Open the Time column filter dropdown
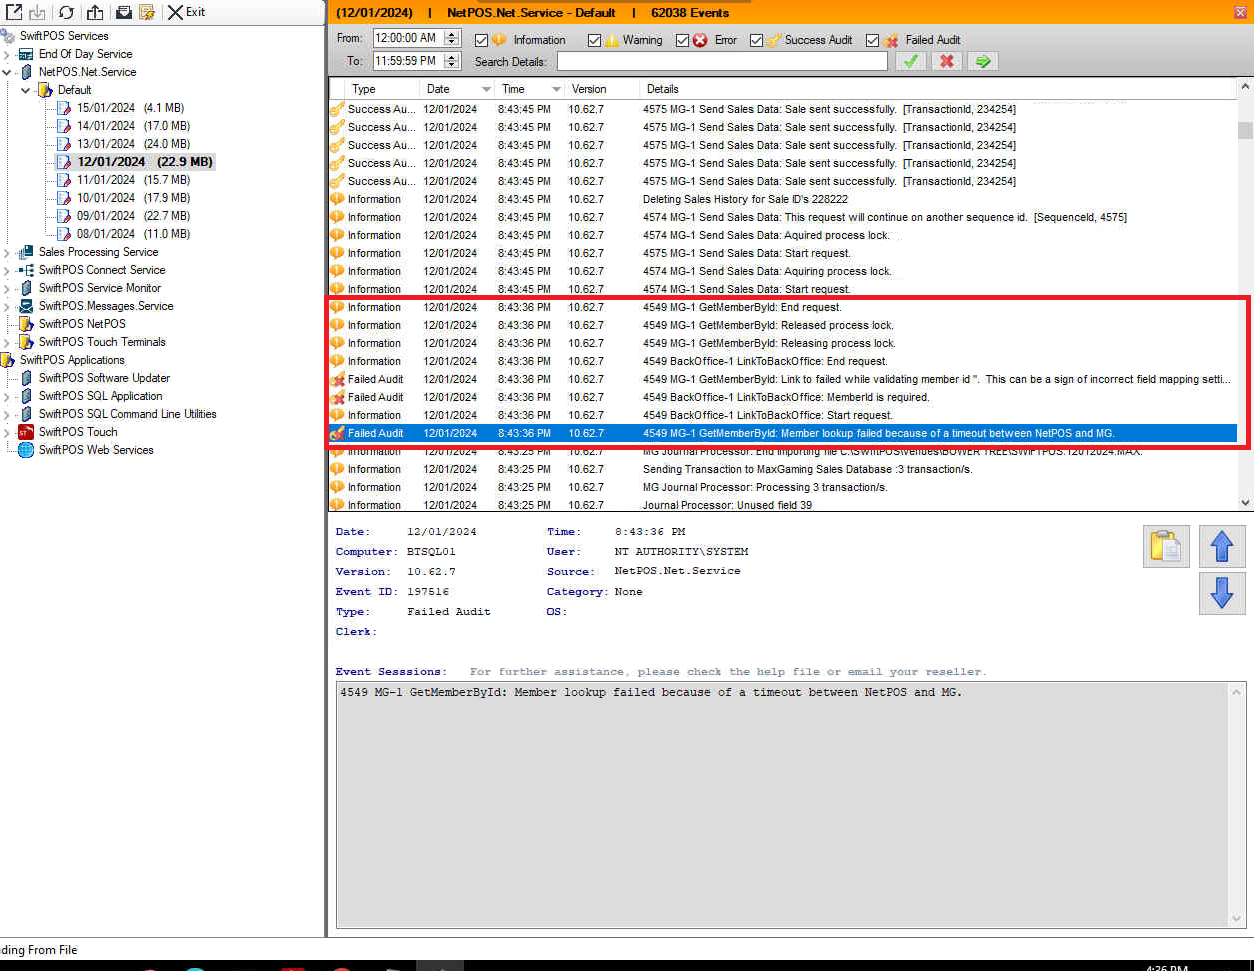The width and height of the screenshot is (1254, 971). 557,89
